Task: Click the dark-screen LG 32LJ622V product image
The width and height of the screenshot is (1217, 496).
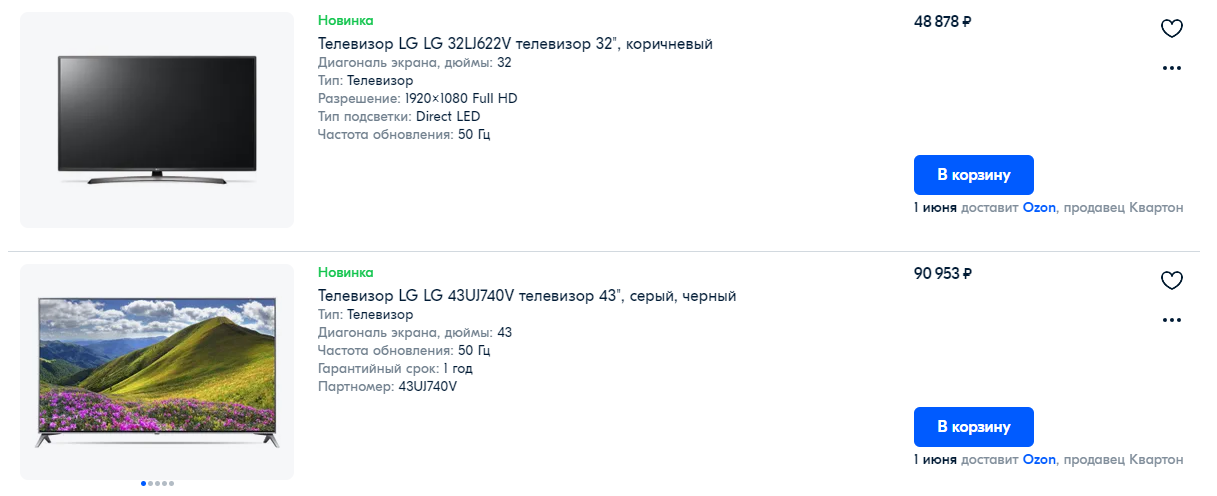Action: click(157, 120)
